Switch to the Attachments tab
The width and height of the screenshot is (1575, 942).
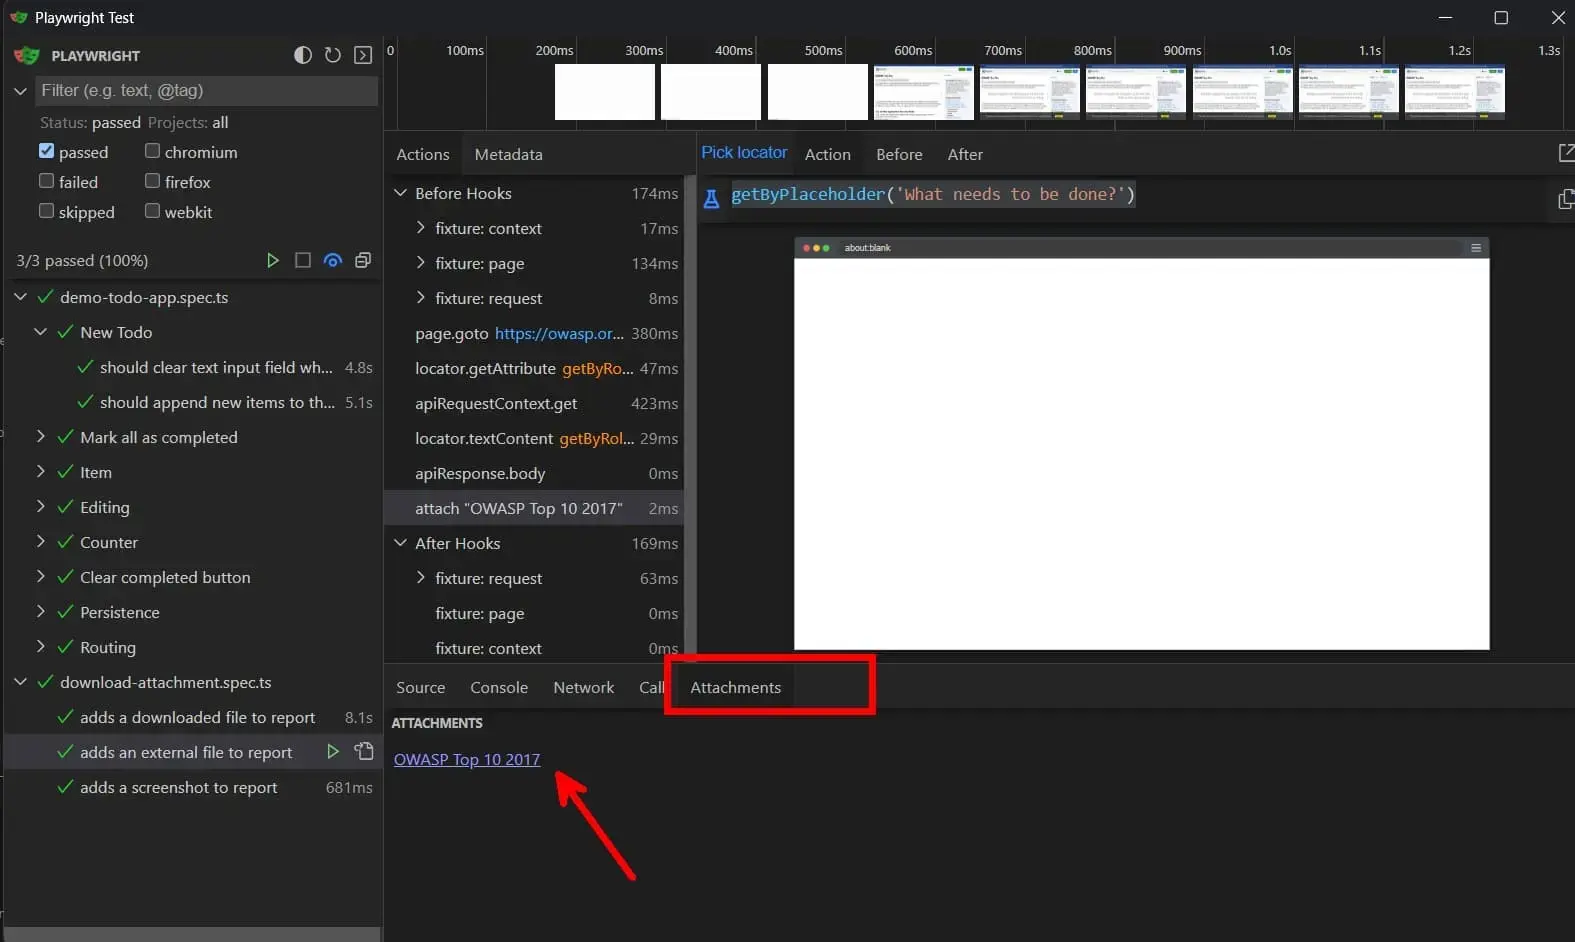click(735, 687)
